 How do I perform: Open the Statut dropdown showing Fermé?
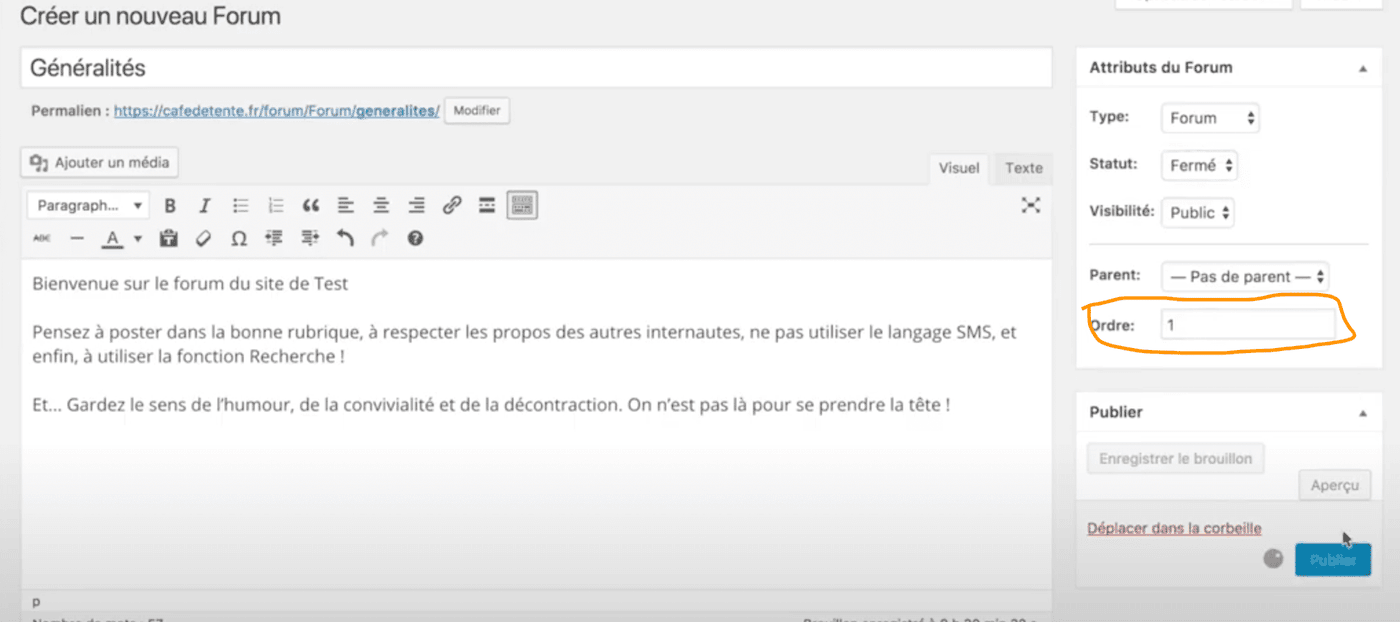click(1199, 166)
